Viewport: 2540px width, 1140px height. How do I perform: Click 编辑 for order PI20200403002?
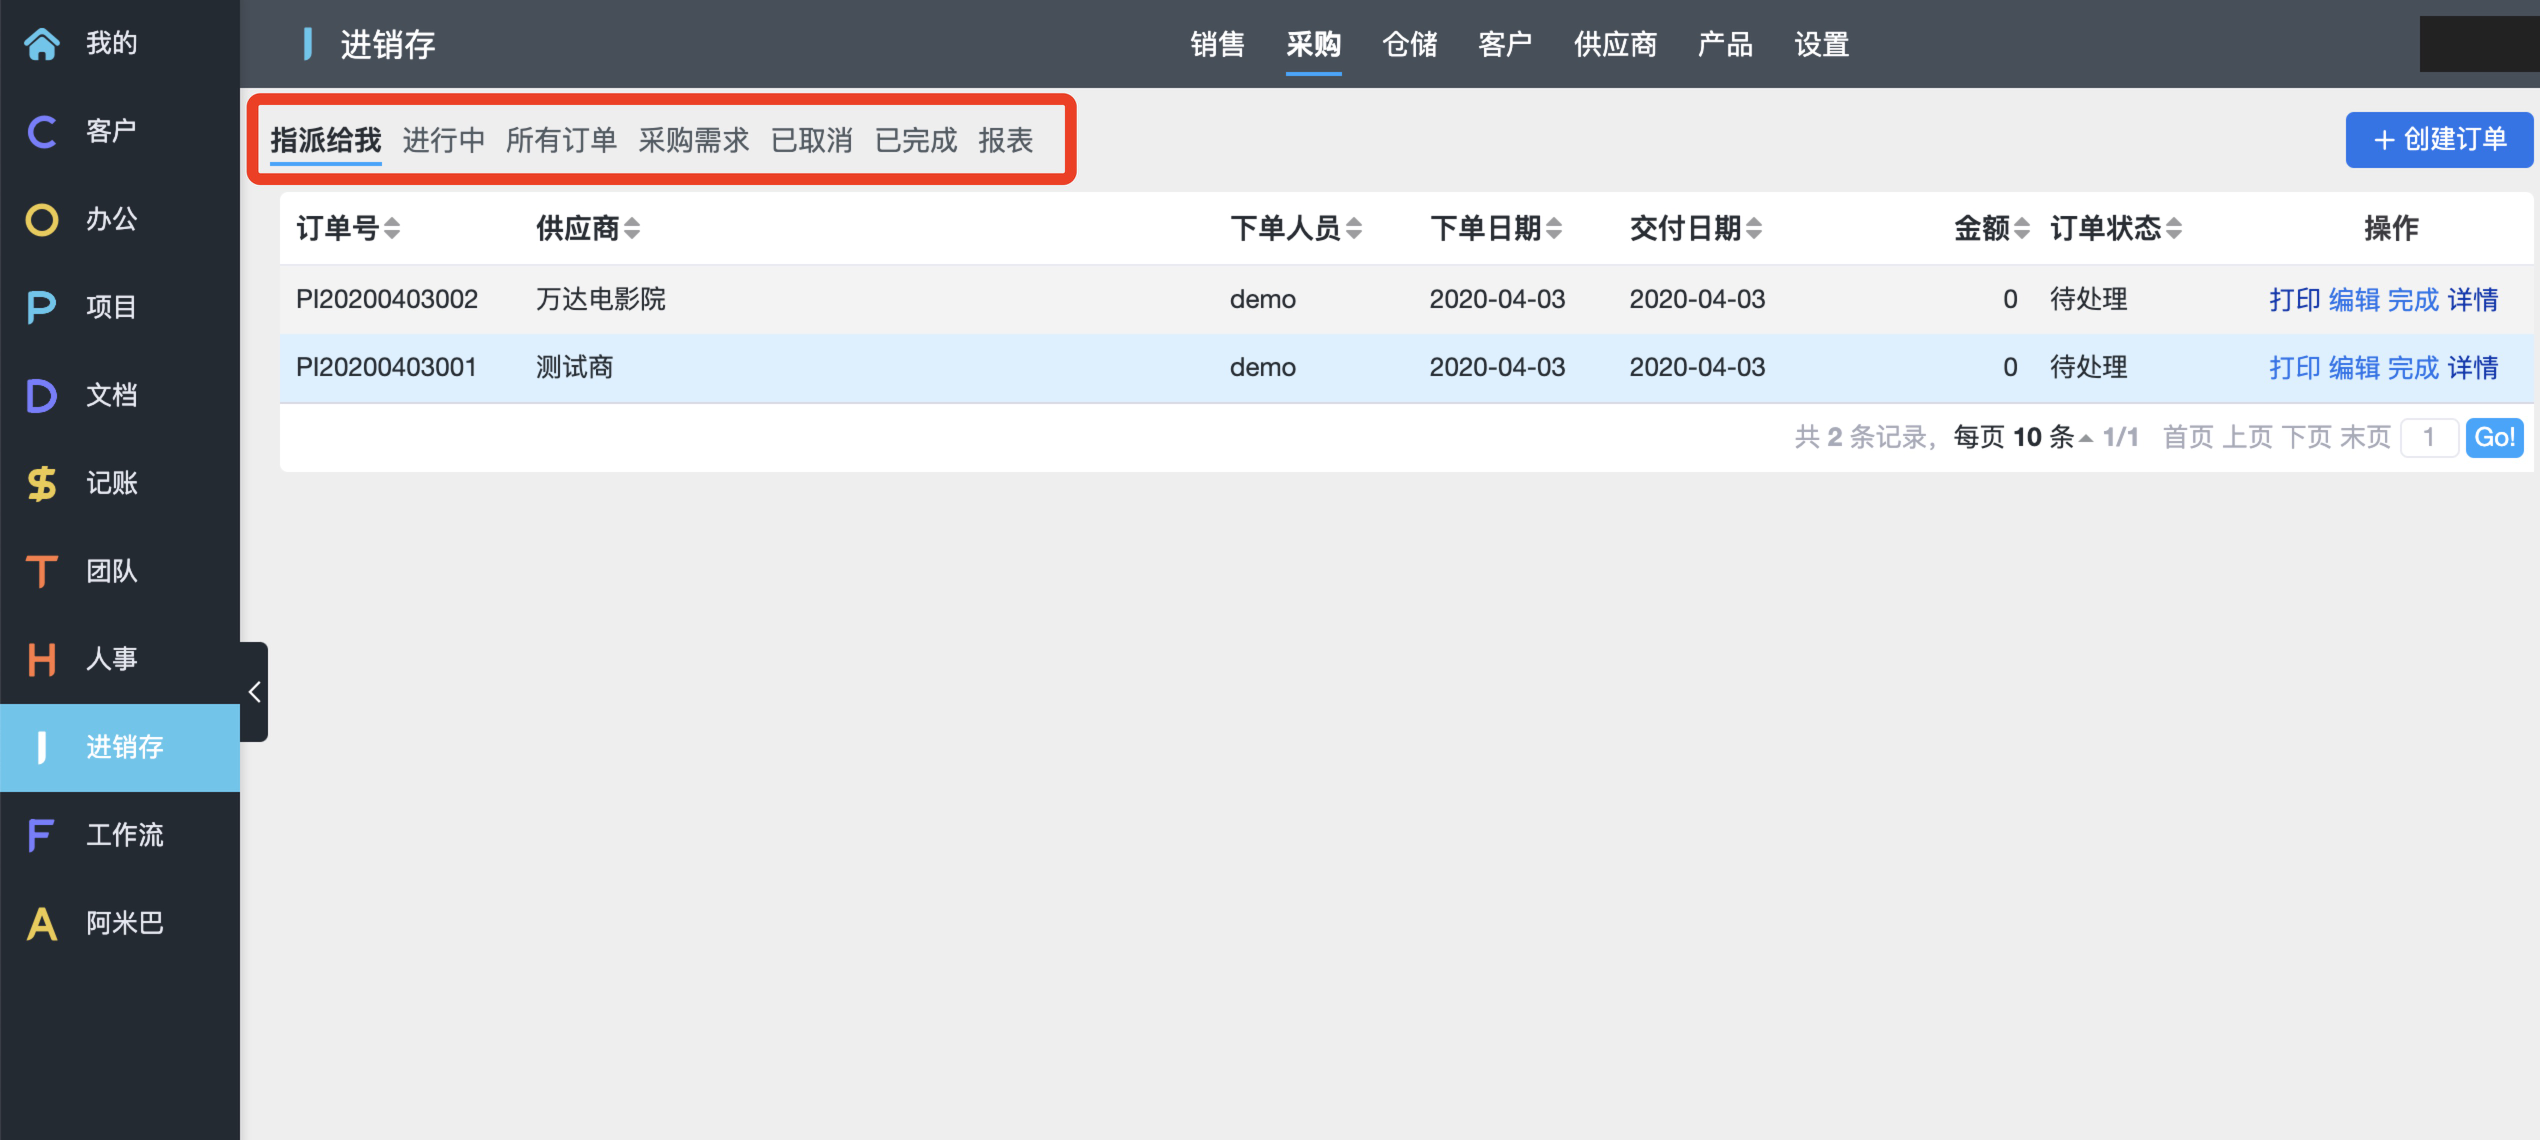click(2354, 300)
